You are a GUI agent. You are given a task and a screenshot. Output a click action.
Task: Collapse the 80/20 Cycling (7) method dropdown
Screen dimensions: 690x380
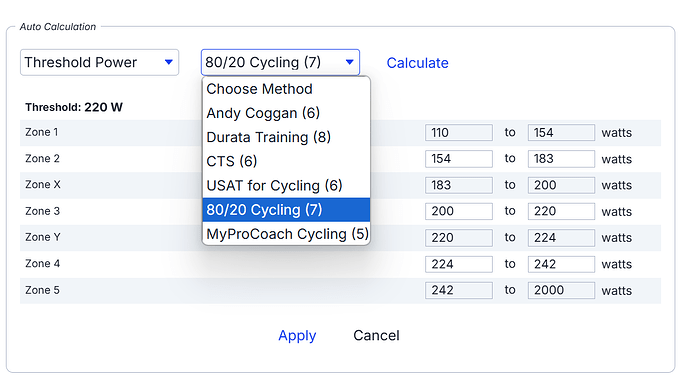(280, 62)
